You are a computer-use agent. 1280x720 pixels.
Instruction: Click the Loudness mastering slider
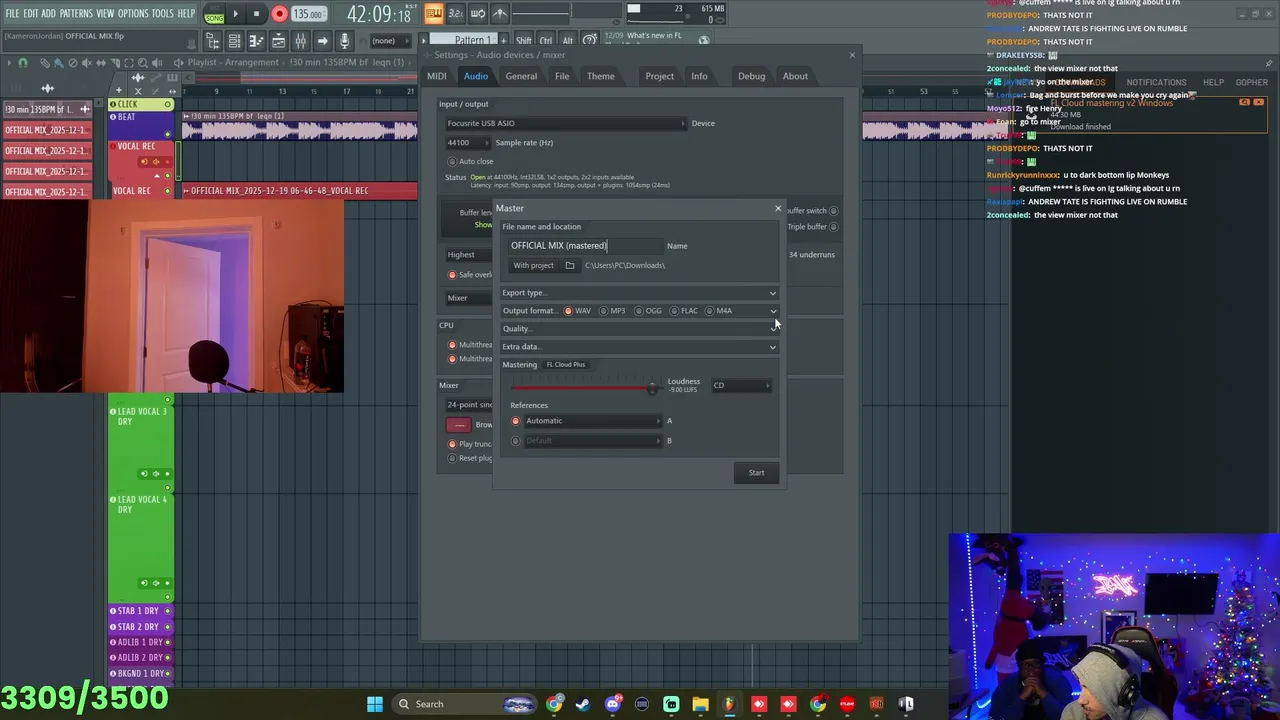pyautogui.click(x=584, y=387)
